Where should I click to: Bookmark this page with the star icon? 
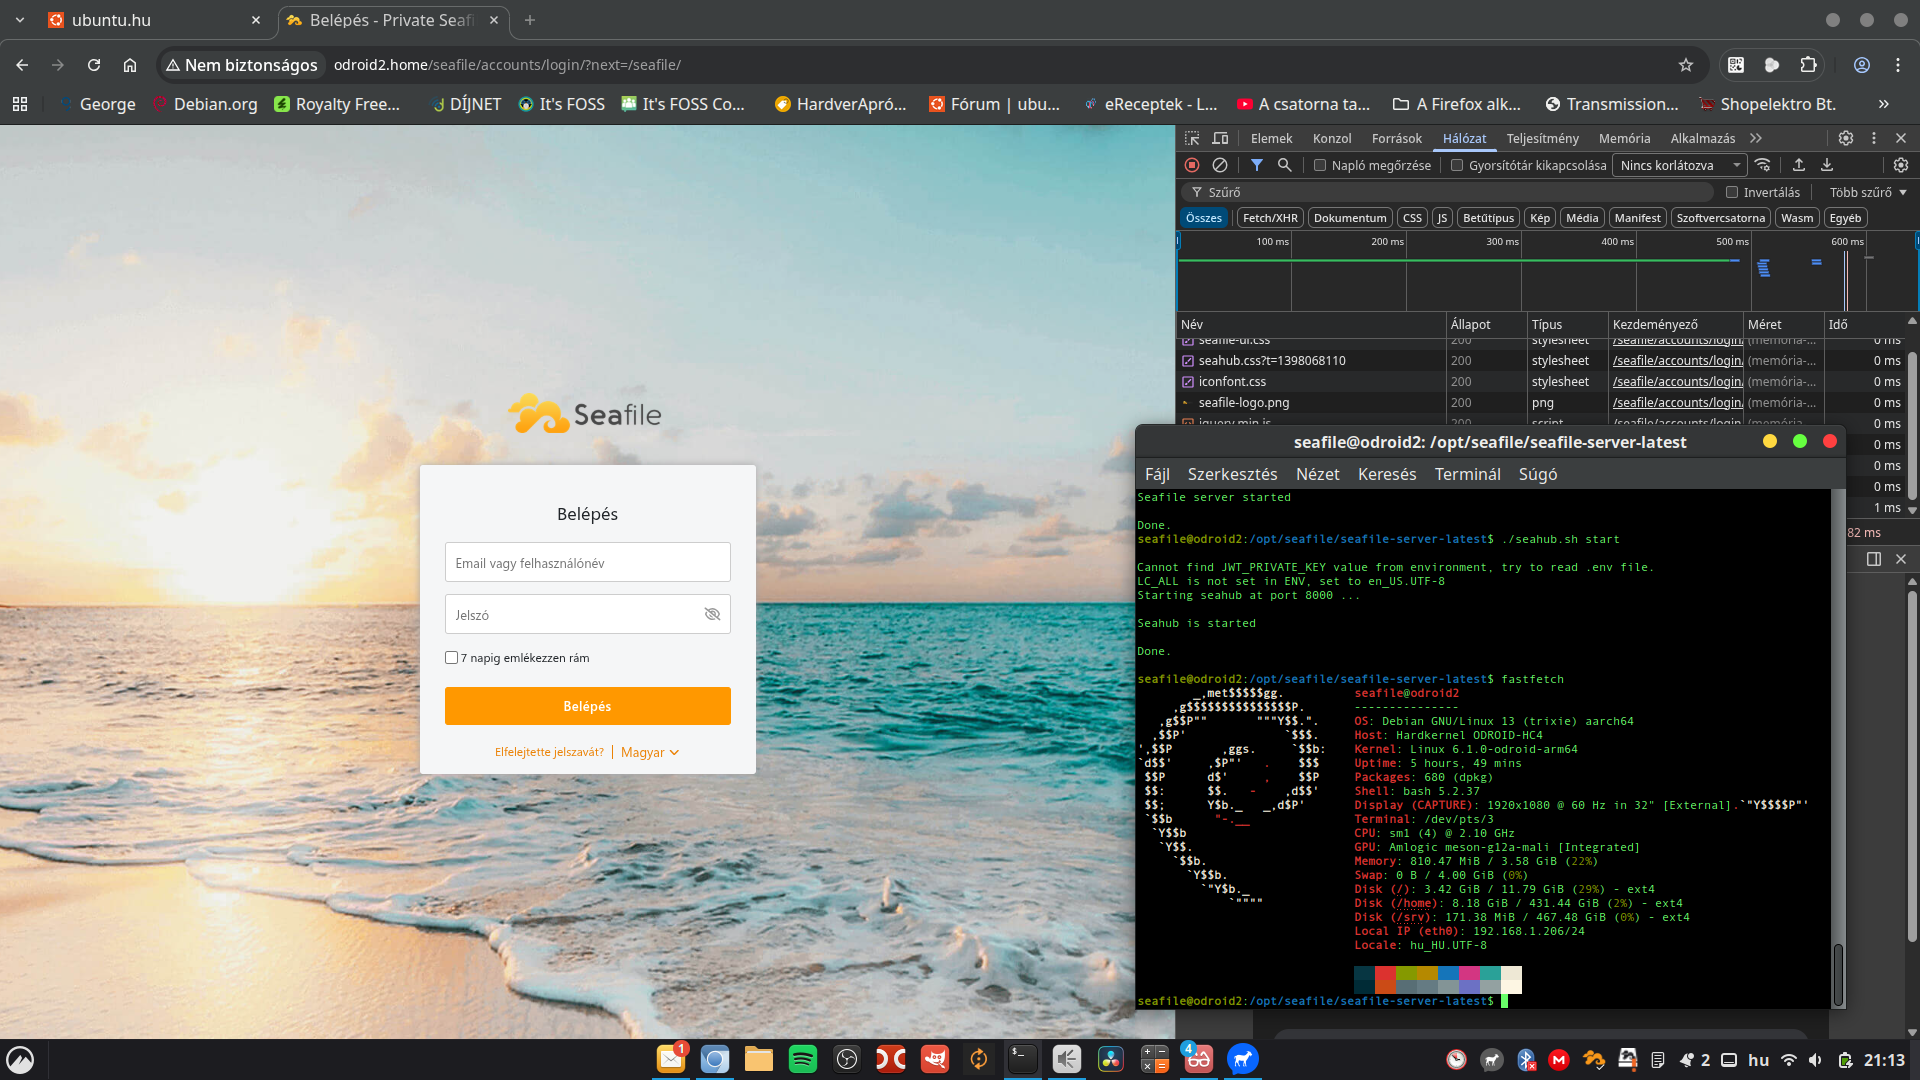[x=1686, y=65]
